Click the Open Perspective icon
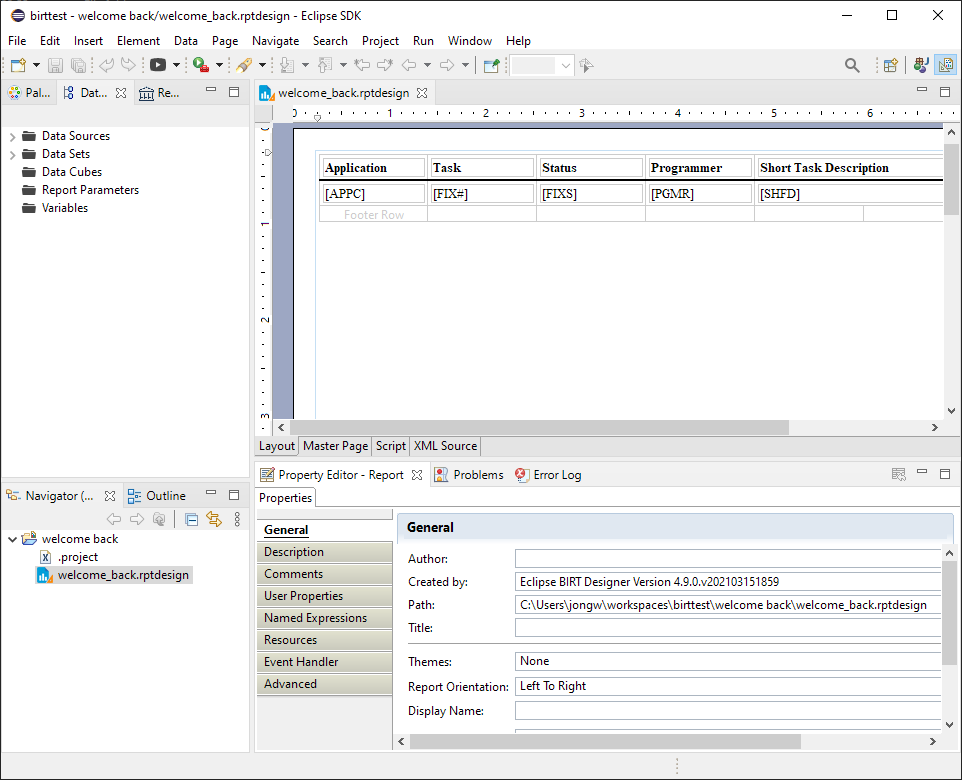 890,65
